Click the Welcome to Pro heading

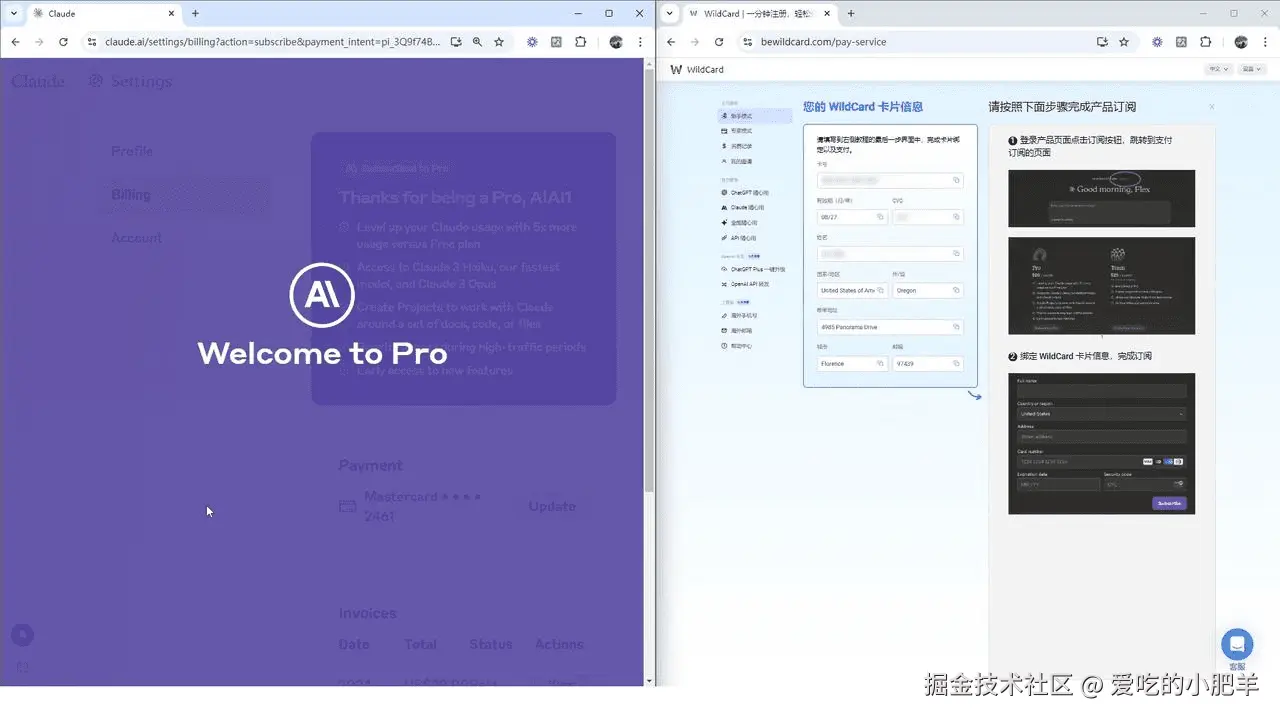pyautogui.click(x=322, y=353)
